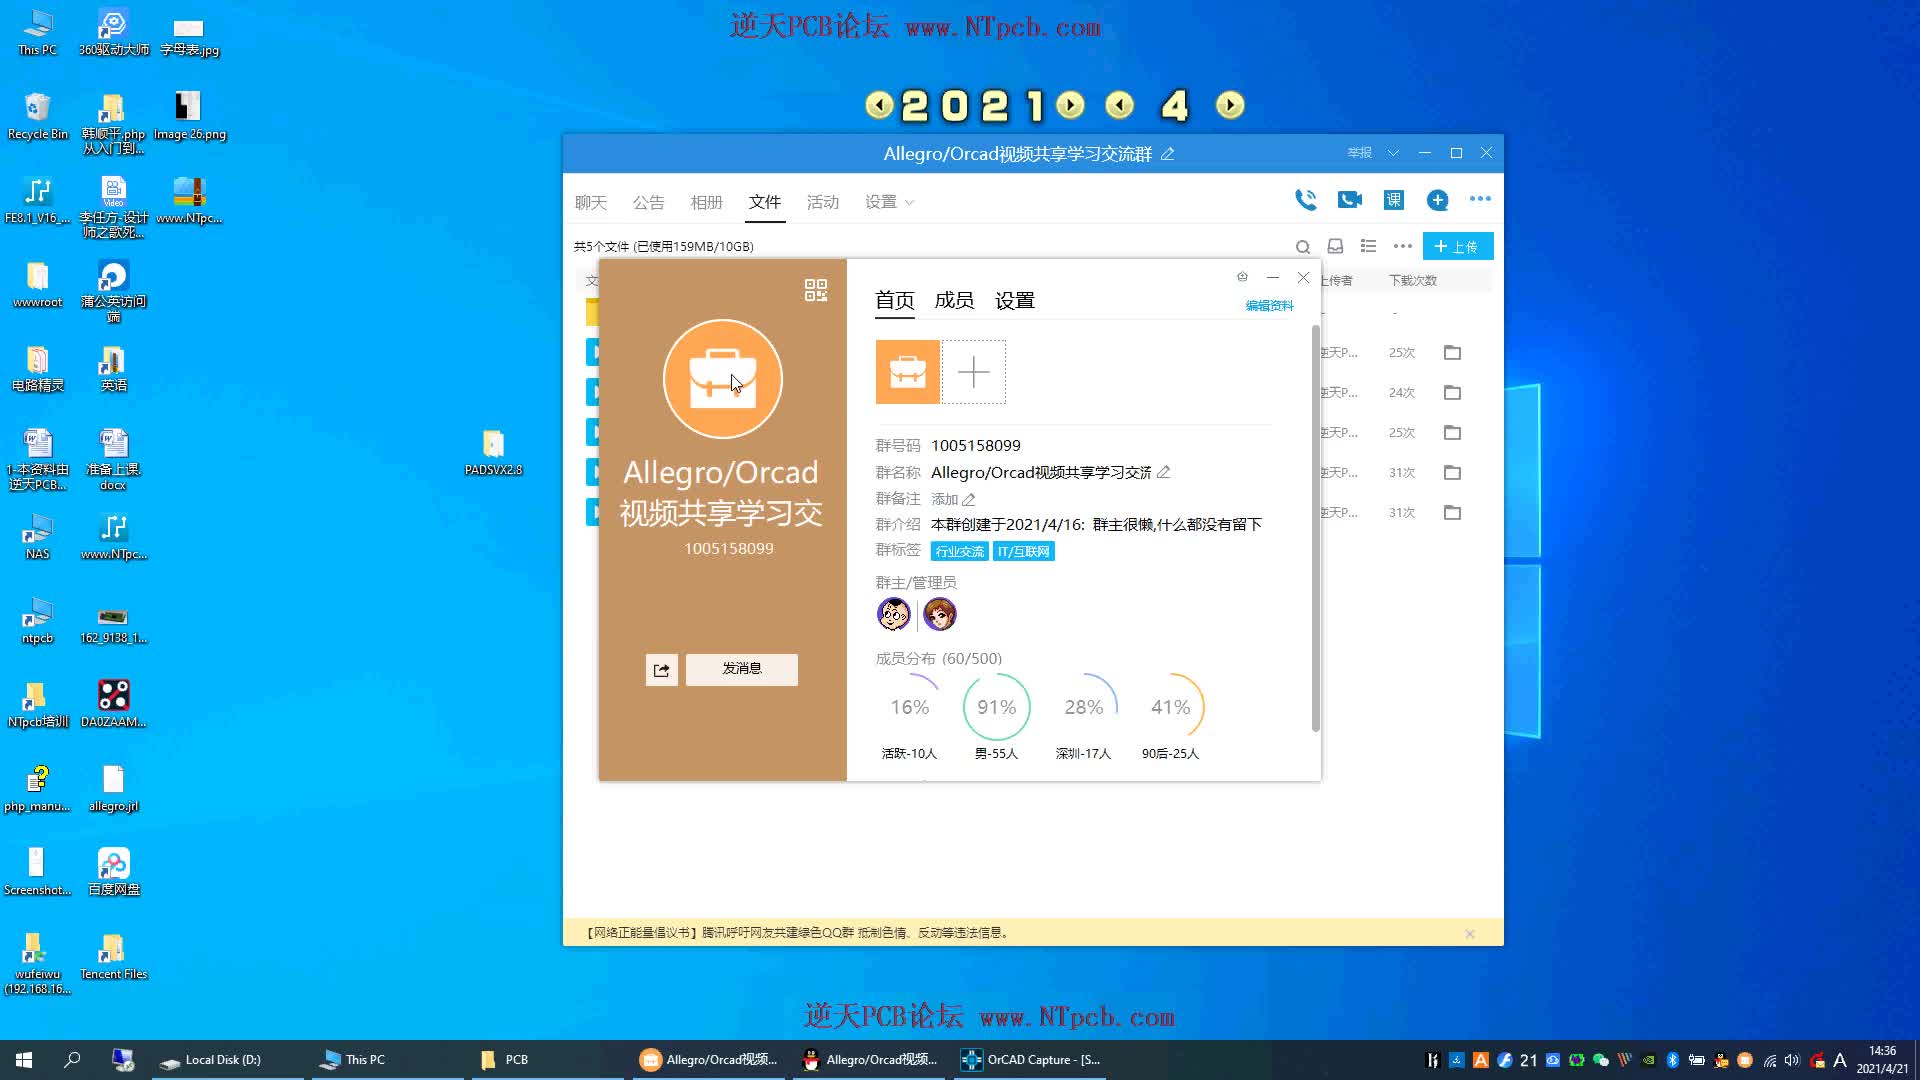Click the file search magnifier icon
1920x1080 pixels.
1302,247
